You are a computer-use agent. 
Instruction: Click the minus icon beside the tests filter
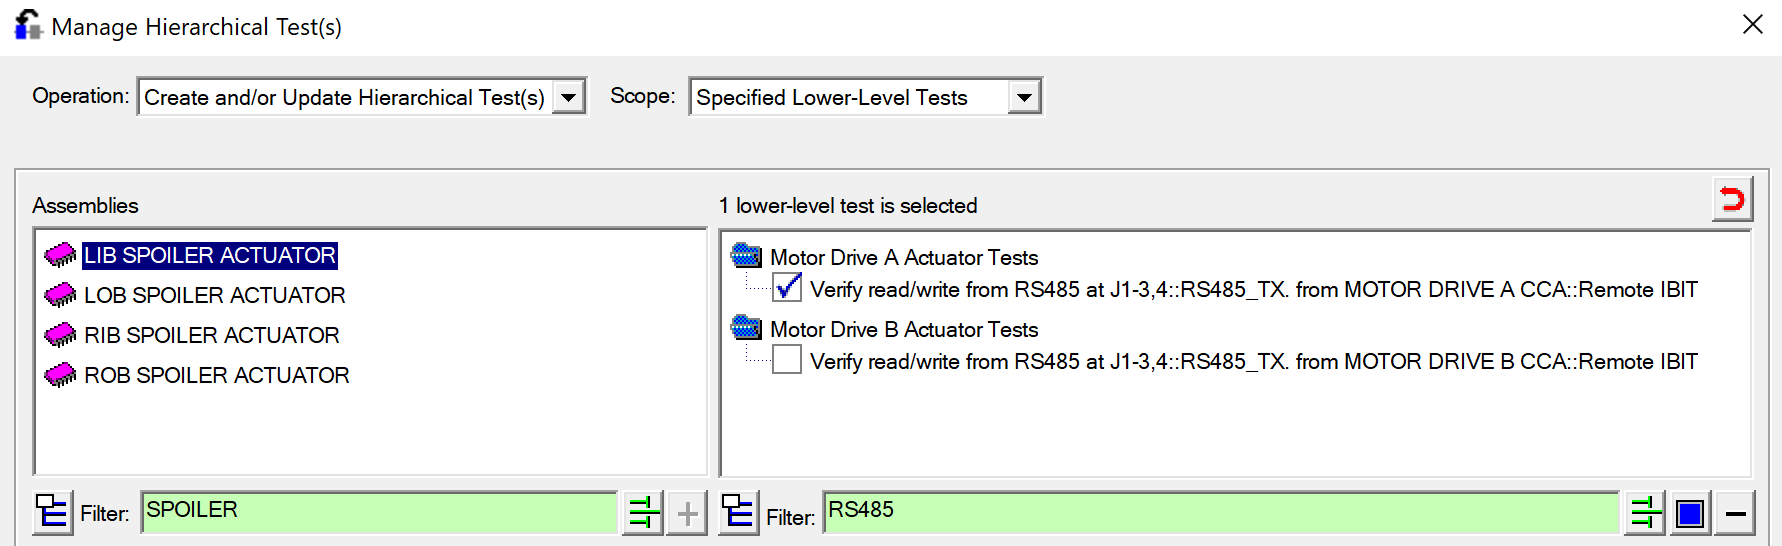pos(1736,513)
